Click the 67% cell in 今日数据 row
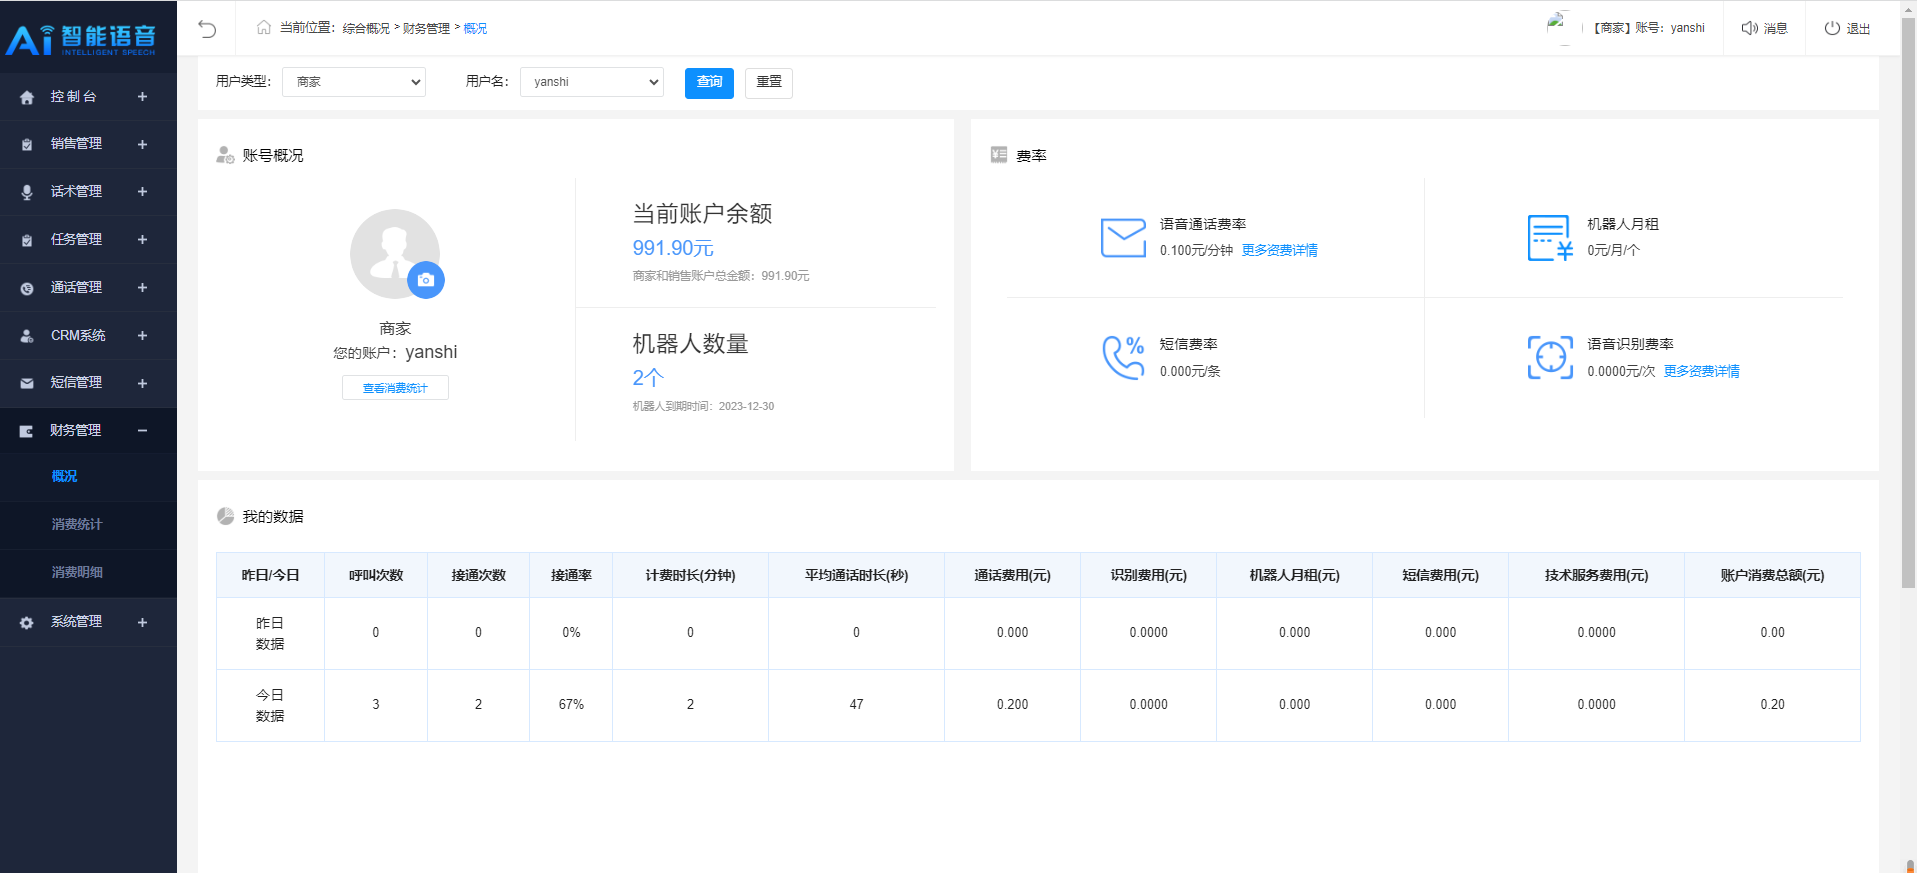The width and height of the screenshot is (1917, 873). [x=571, y=705]
